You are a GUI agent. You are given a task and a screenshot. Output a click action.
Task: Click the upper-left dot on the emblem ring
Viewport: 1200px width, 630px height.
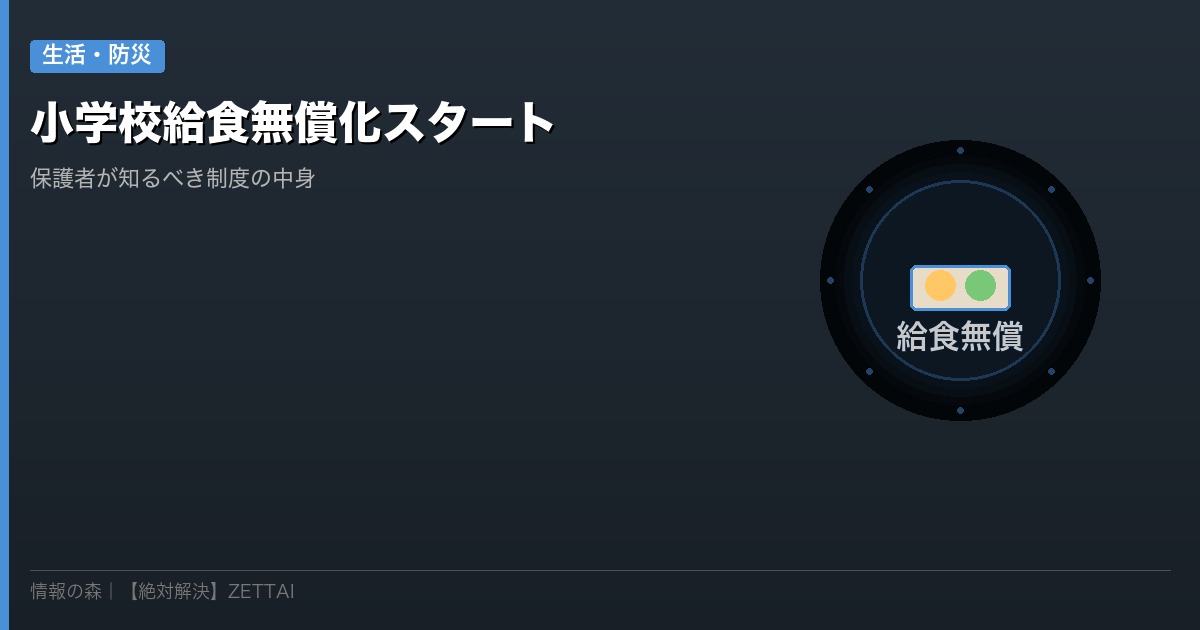coord(869,189)
